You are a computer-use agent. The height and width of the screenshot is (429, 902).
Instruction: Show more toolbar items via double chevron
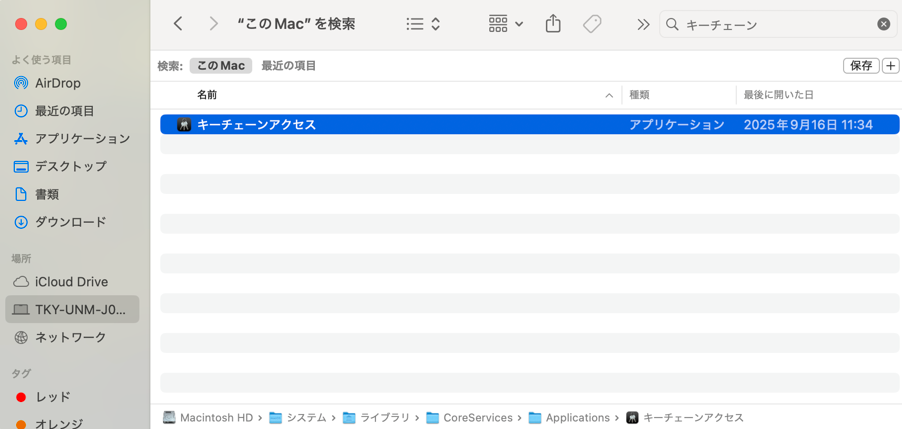coord(643,24)
